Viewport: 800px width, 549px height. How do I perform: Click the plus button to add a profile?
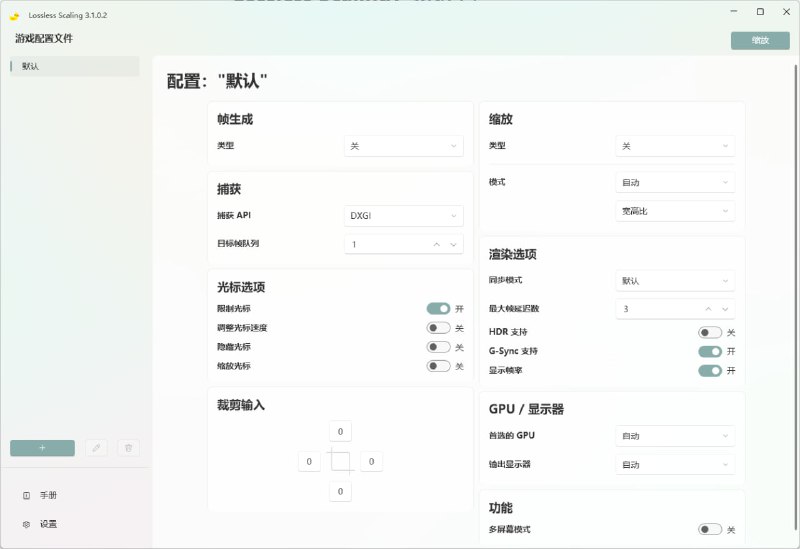(42, 448)
